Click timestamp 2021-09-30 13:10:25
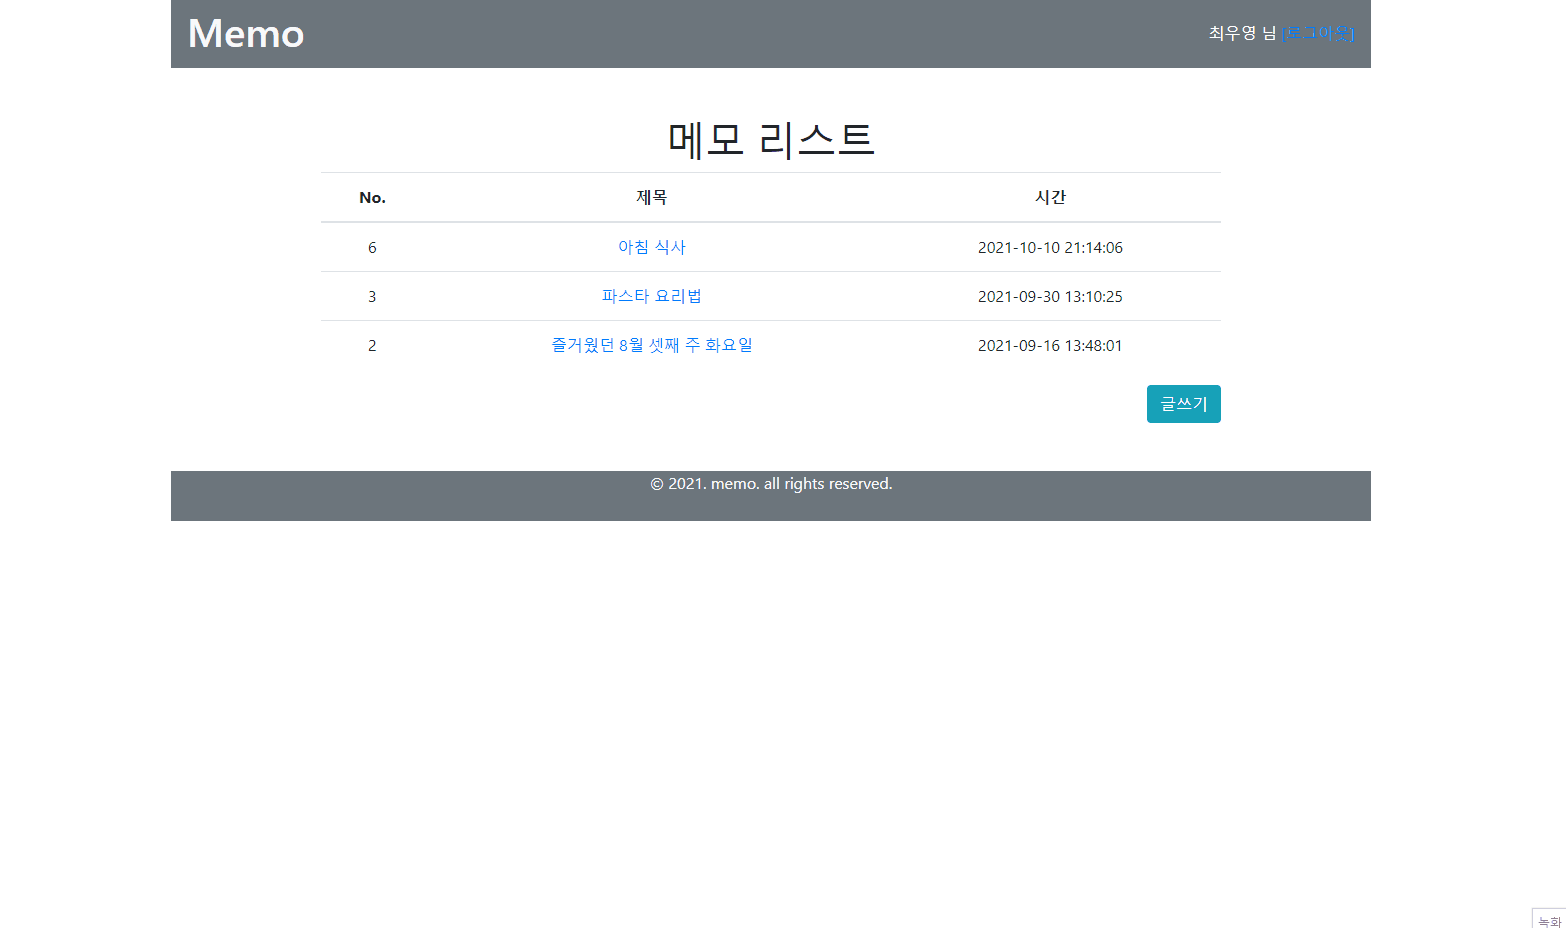The height and width of the screenshot is (928, 1566). (x=1050, y=296)
